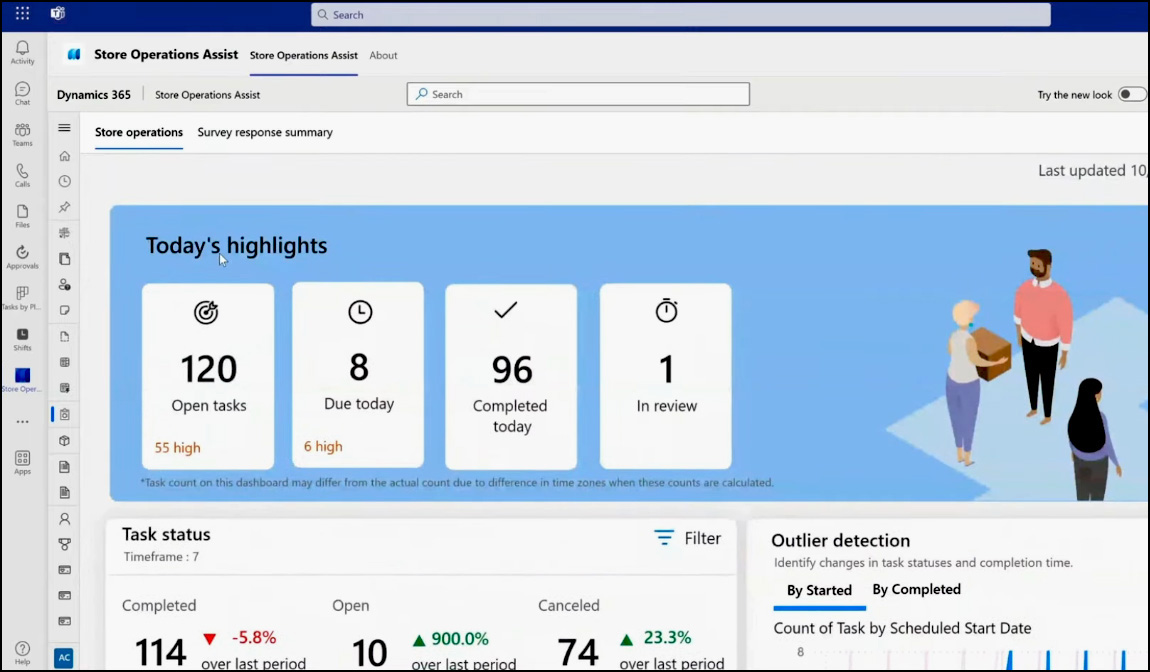Collapse the Dynamics site map hamburger menu
1150x672 pixels.
pyautogui.click(x=65, y=128)
